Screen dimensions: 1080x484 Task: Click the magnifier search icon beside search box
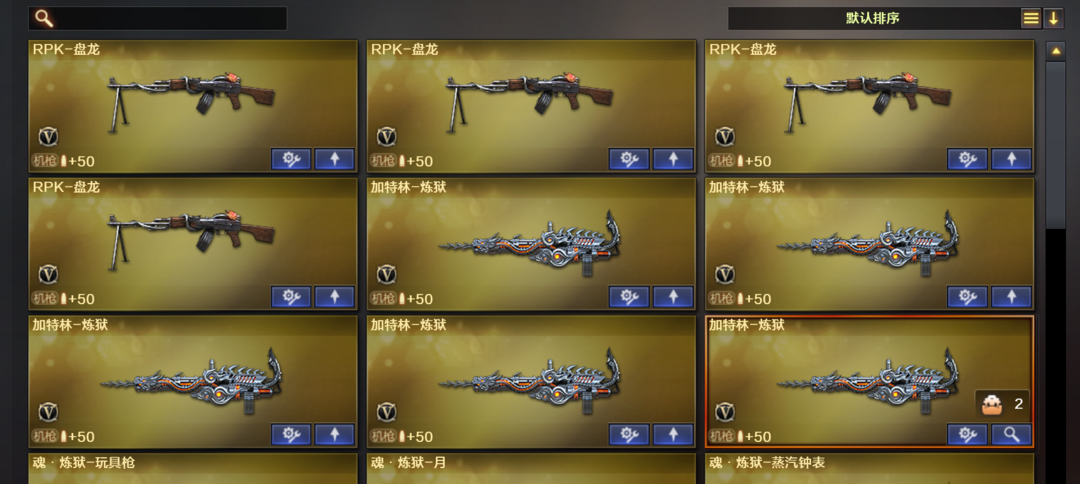click(x=44, y=18)
